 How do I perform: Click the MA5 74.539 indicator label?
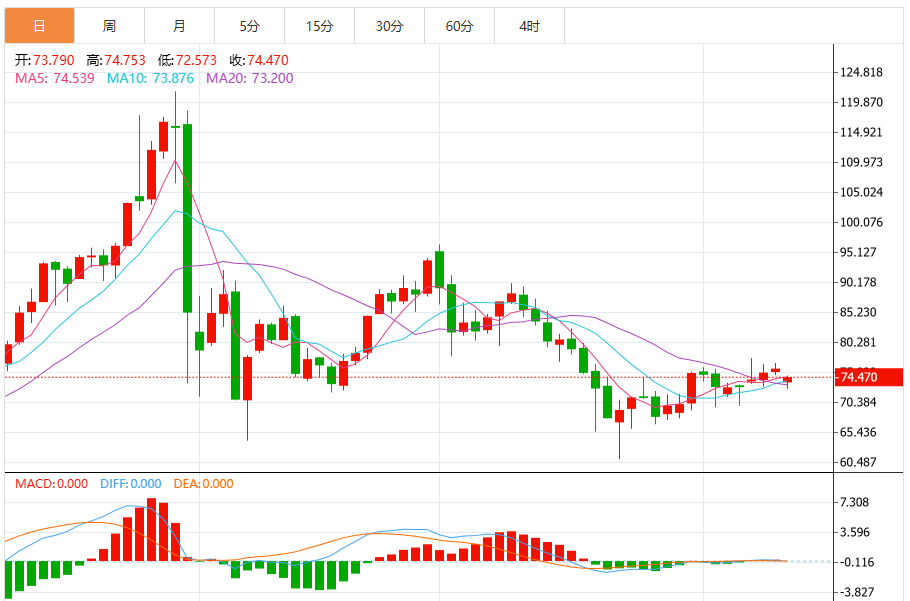(x=55, y=78)
